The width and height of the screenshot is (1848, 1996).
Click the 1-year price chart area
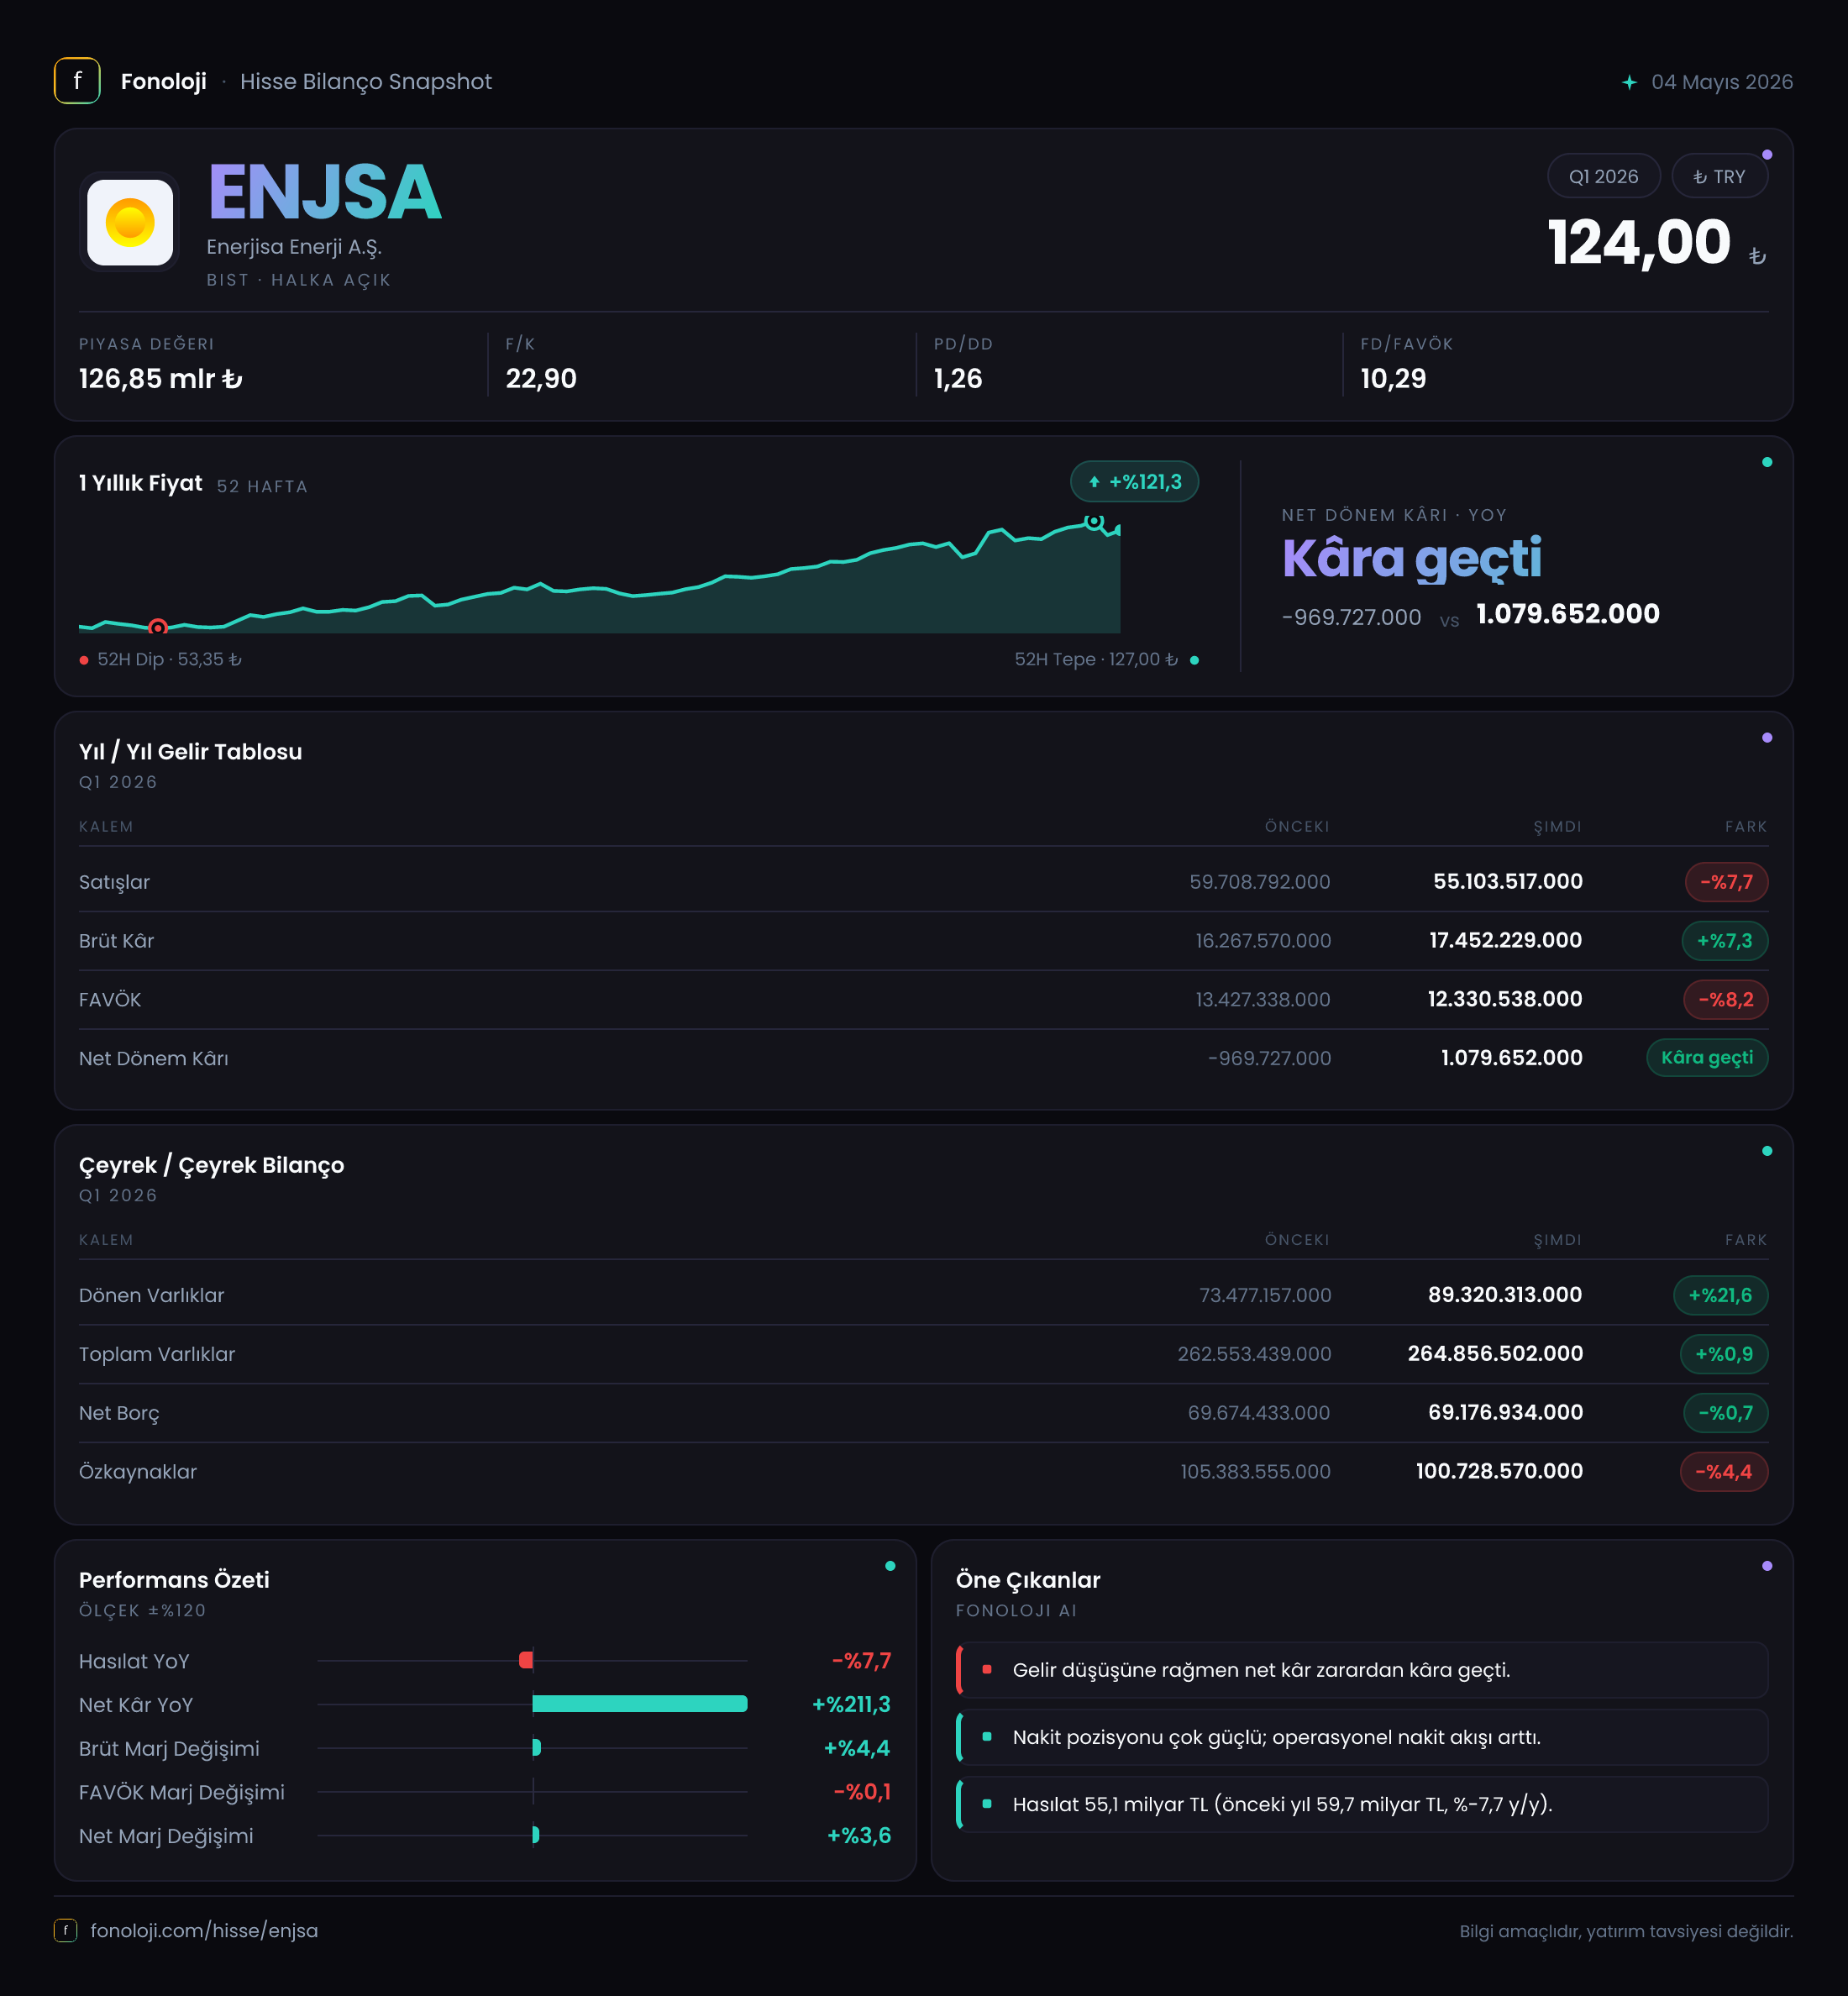[599, 573]
